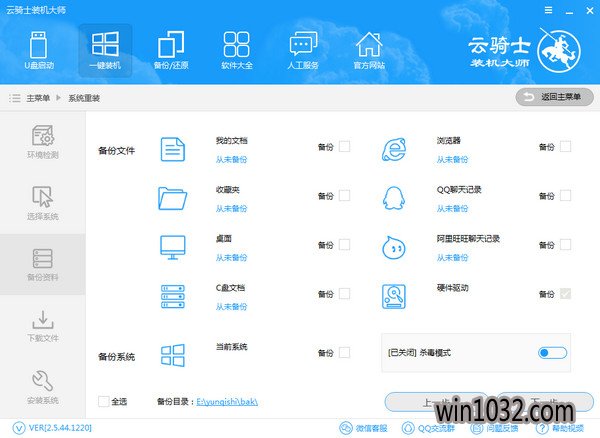Click 从未备份 under 收藏夹

pos(232,208)
